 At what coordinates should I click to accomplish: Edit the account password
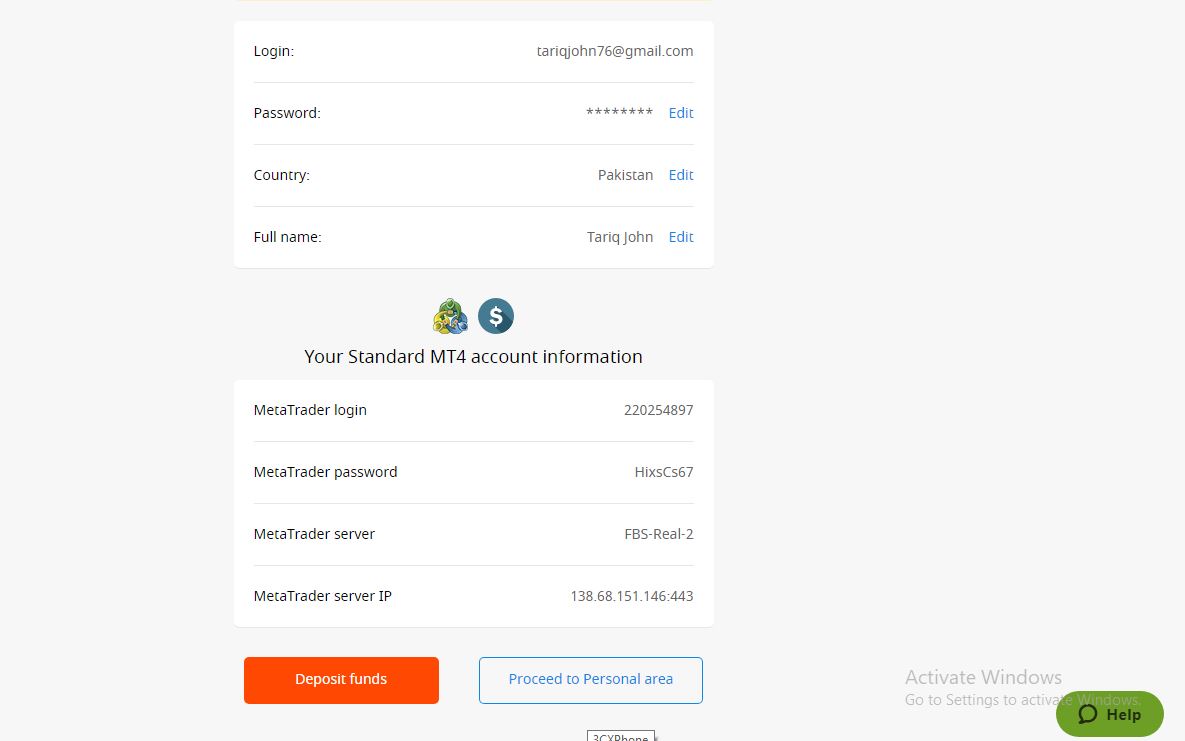point(681,113)
